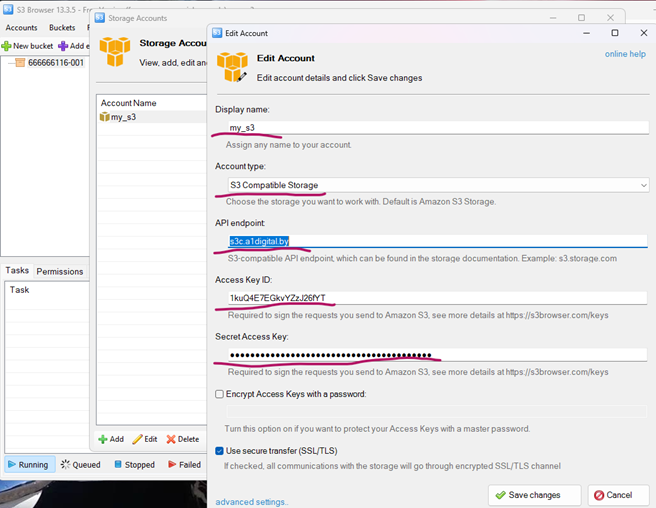Click Edit button in Storage Accounts window
656x508 pixels.
pos(145,439)
